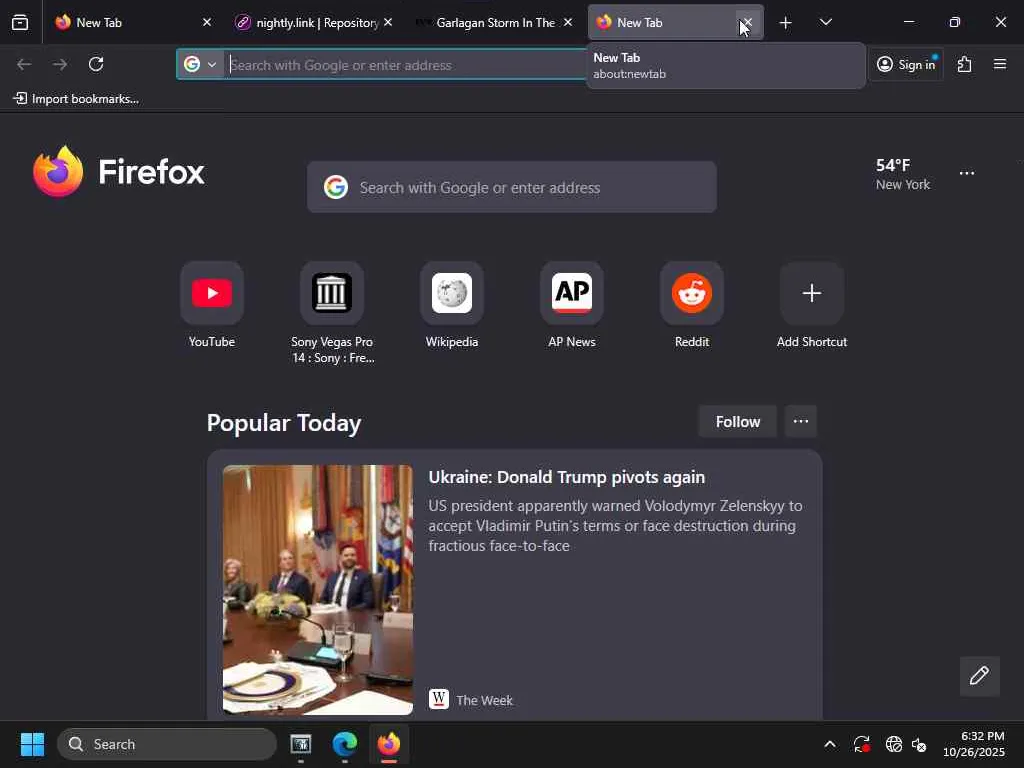This screenshot has height=768, width=1024.
Task: Click The Week publisher logo
Action: pyautogui.click(x=439, y=699)
